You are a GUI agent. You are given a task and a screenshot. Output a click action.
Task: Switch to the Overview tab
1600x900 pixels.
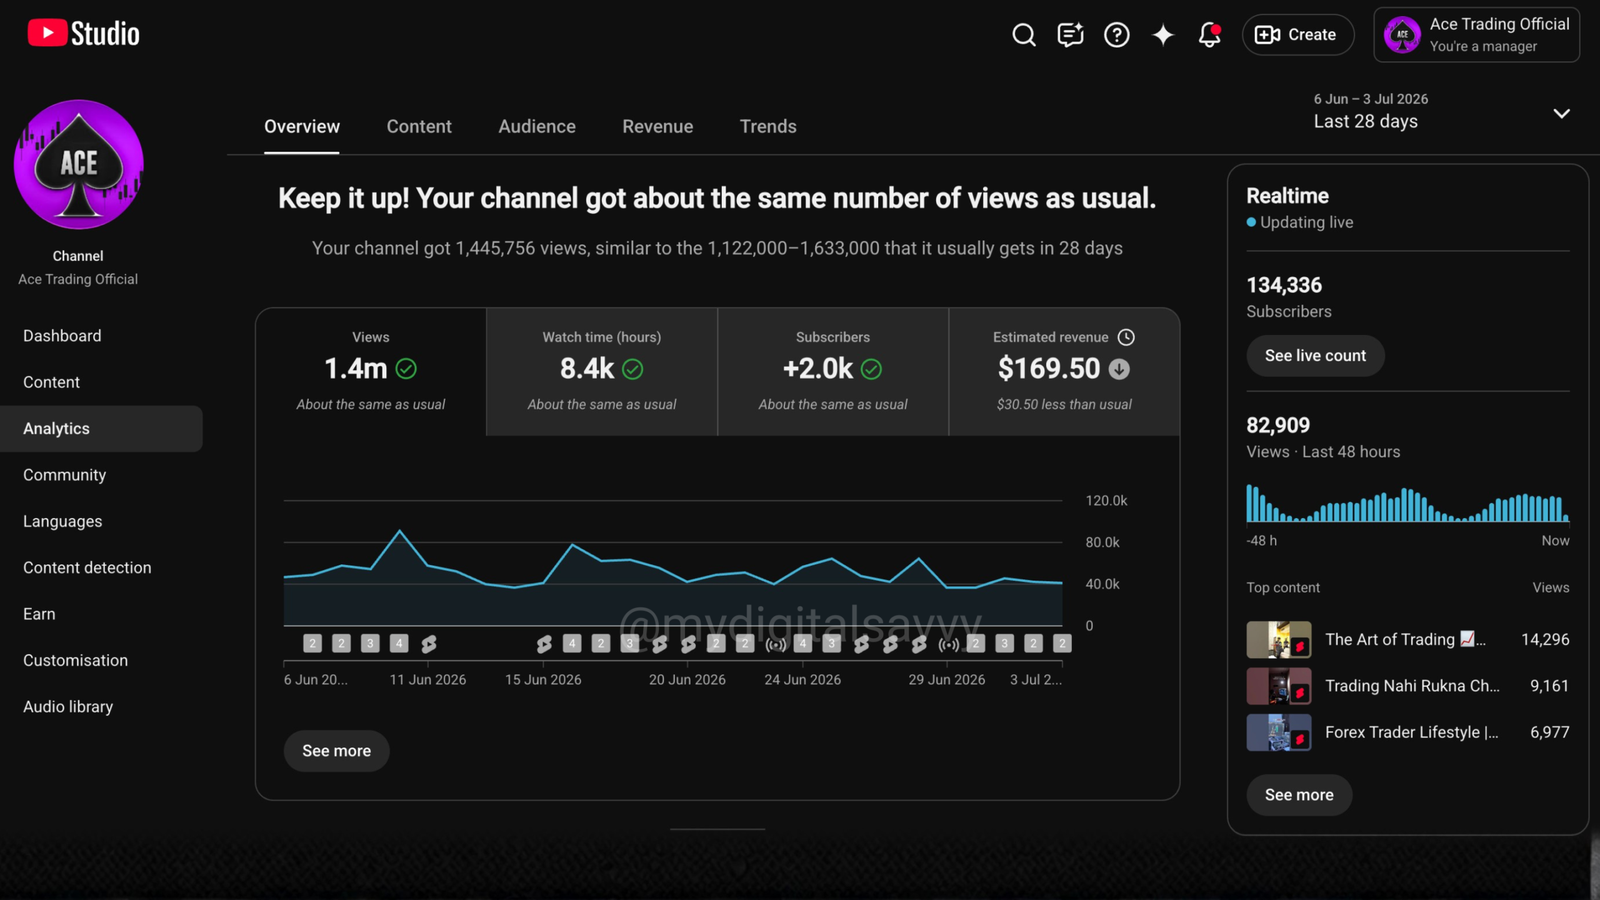coord(302,127)
